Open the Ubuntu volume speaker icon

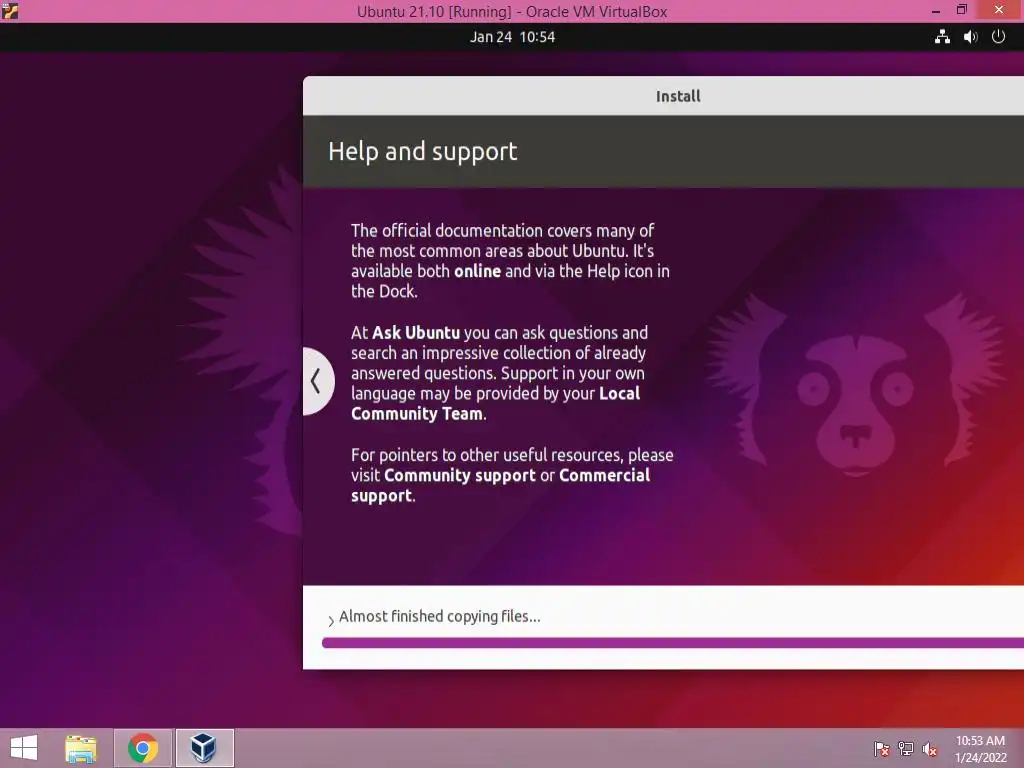970,37
